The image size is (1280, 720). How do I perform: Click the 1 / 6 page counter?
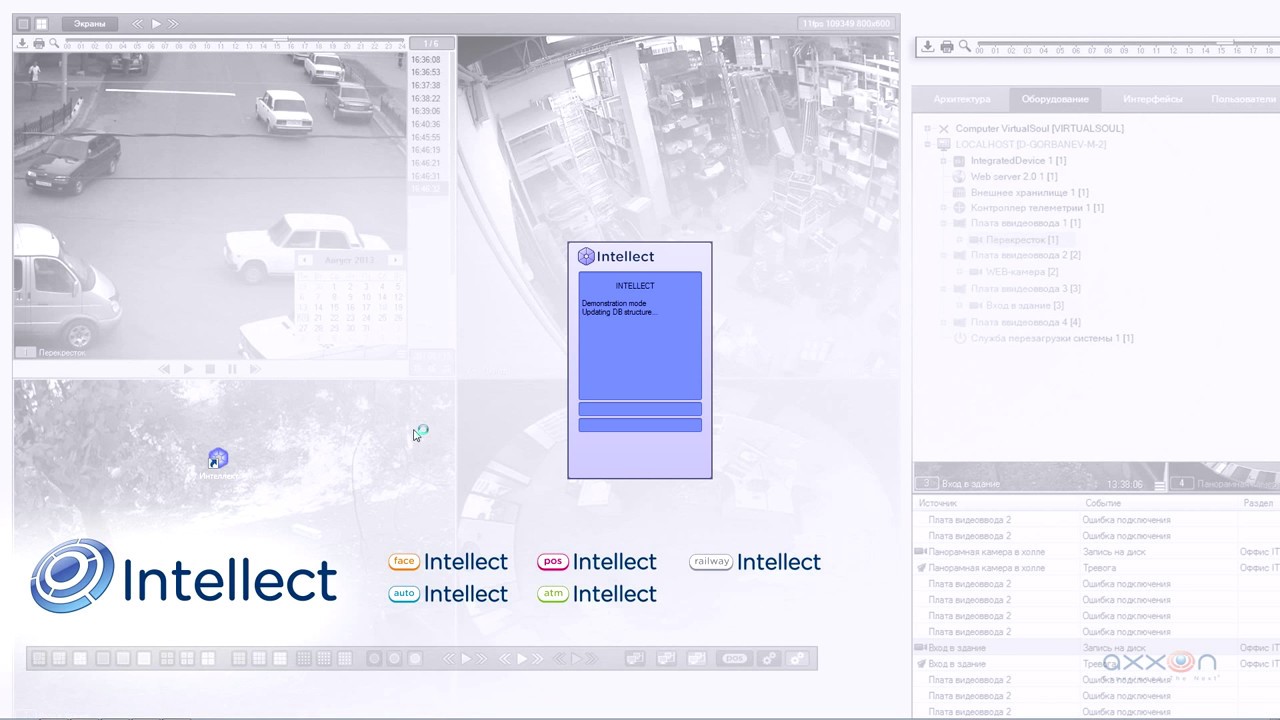pyautogui.click(x=431, y=44)
